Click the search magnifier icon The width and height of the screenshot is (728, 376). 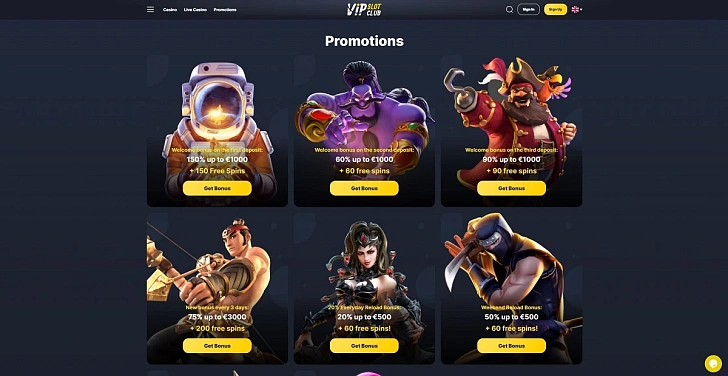click(509, 9)
